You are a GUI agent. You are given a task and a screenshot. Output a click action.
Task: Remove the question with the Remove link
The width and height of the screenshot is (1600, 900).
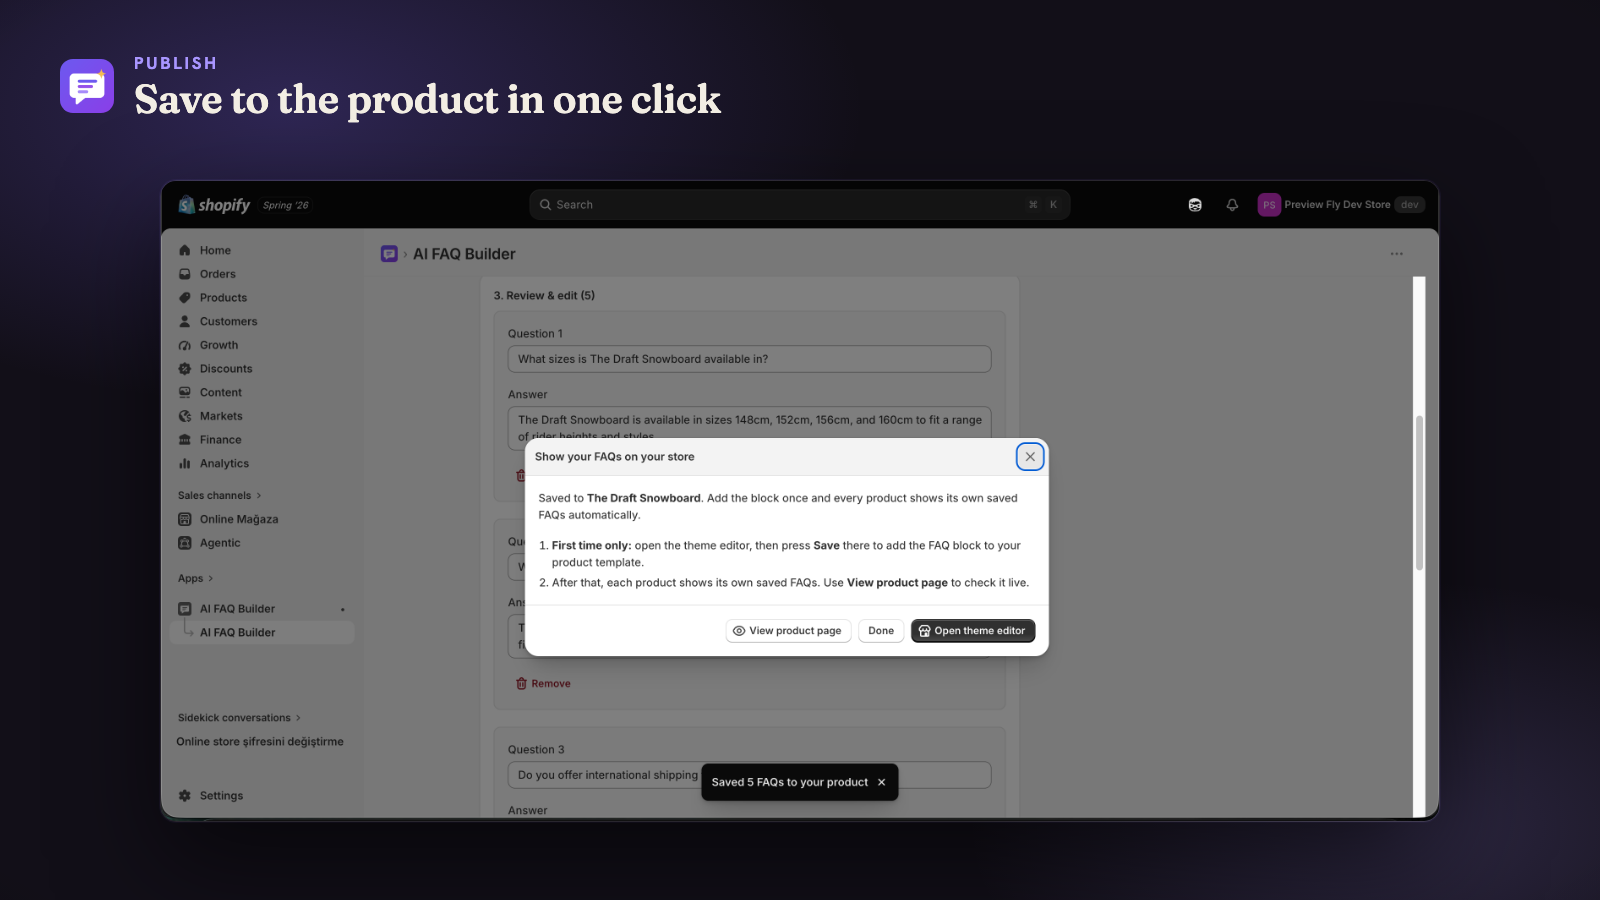pyautogui.click(x=543, y=684)
